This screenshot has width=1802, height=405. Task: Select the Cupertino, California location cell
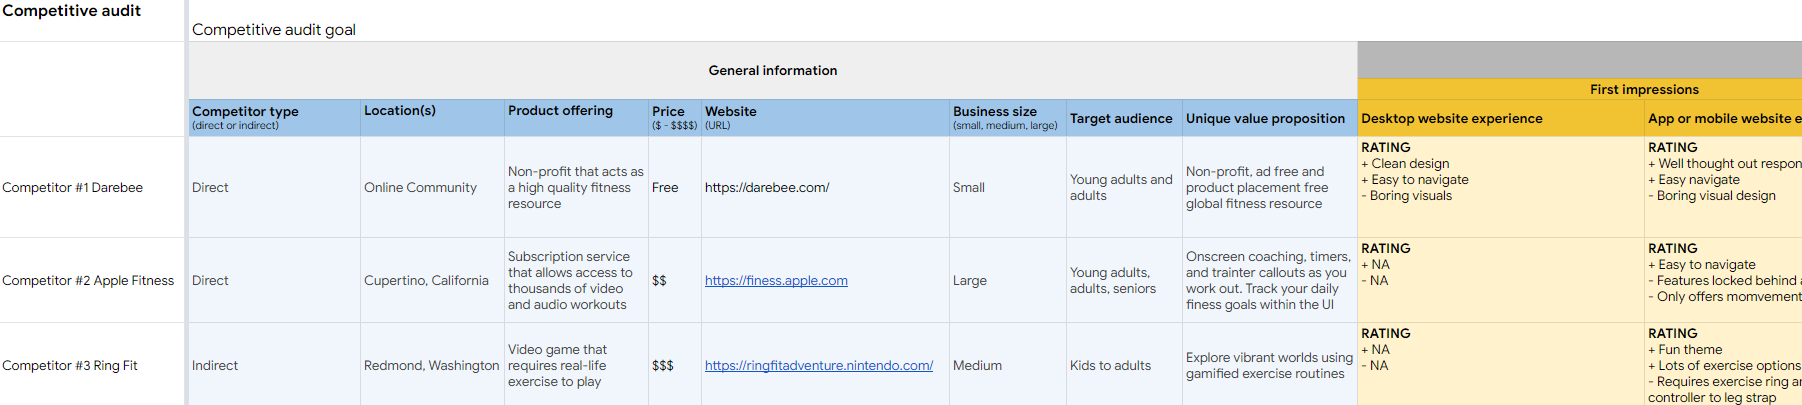pos(426,281)
